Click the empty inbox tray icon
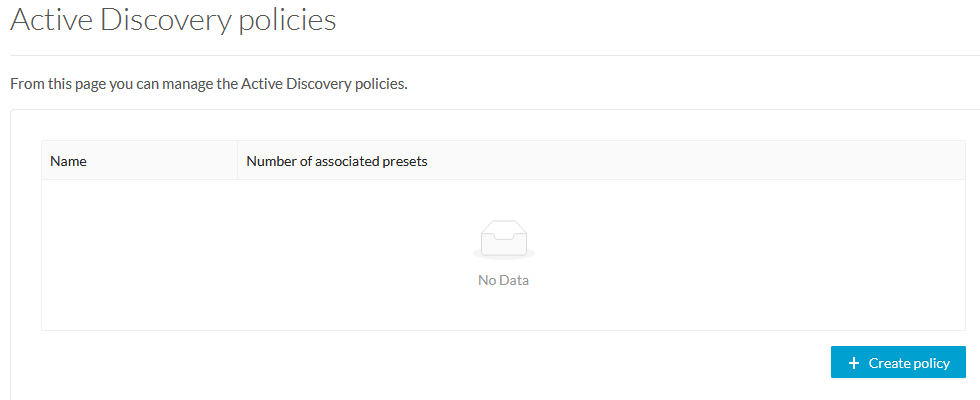Viewport: 980px width, 400px height. (x=504, y=237)
